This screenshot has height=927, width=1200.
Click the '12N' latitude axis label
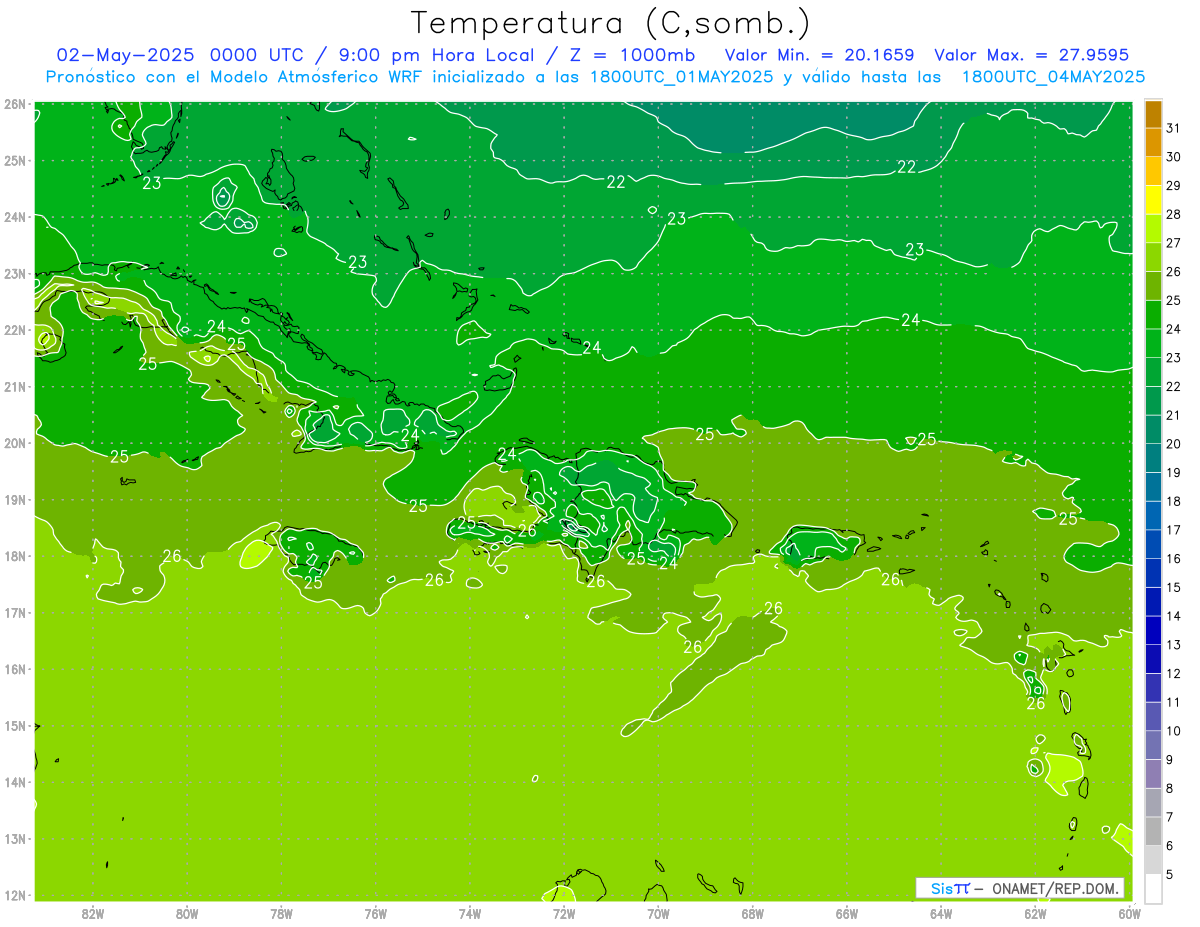14,895
